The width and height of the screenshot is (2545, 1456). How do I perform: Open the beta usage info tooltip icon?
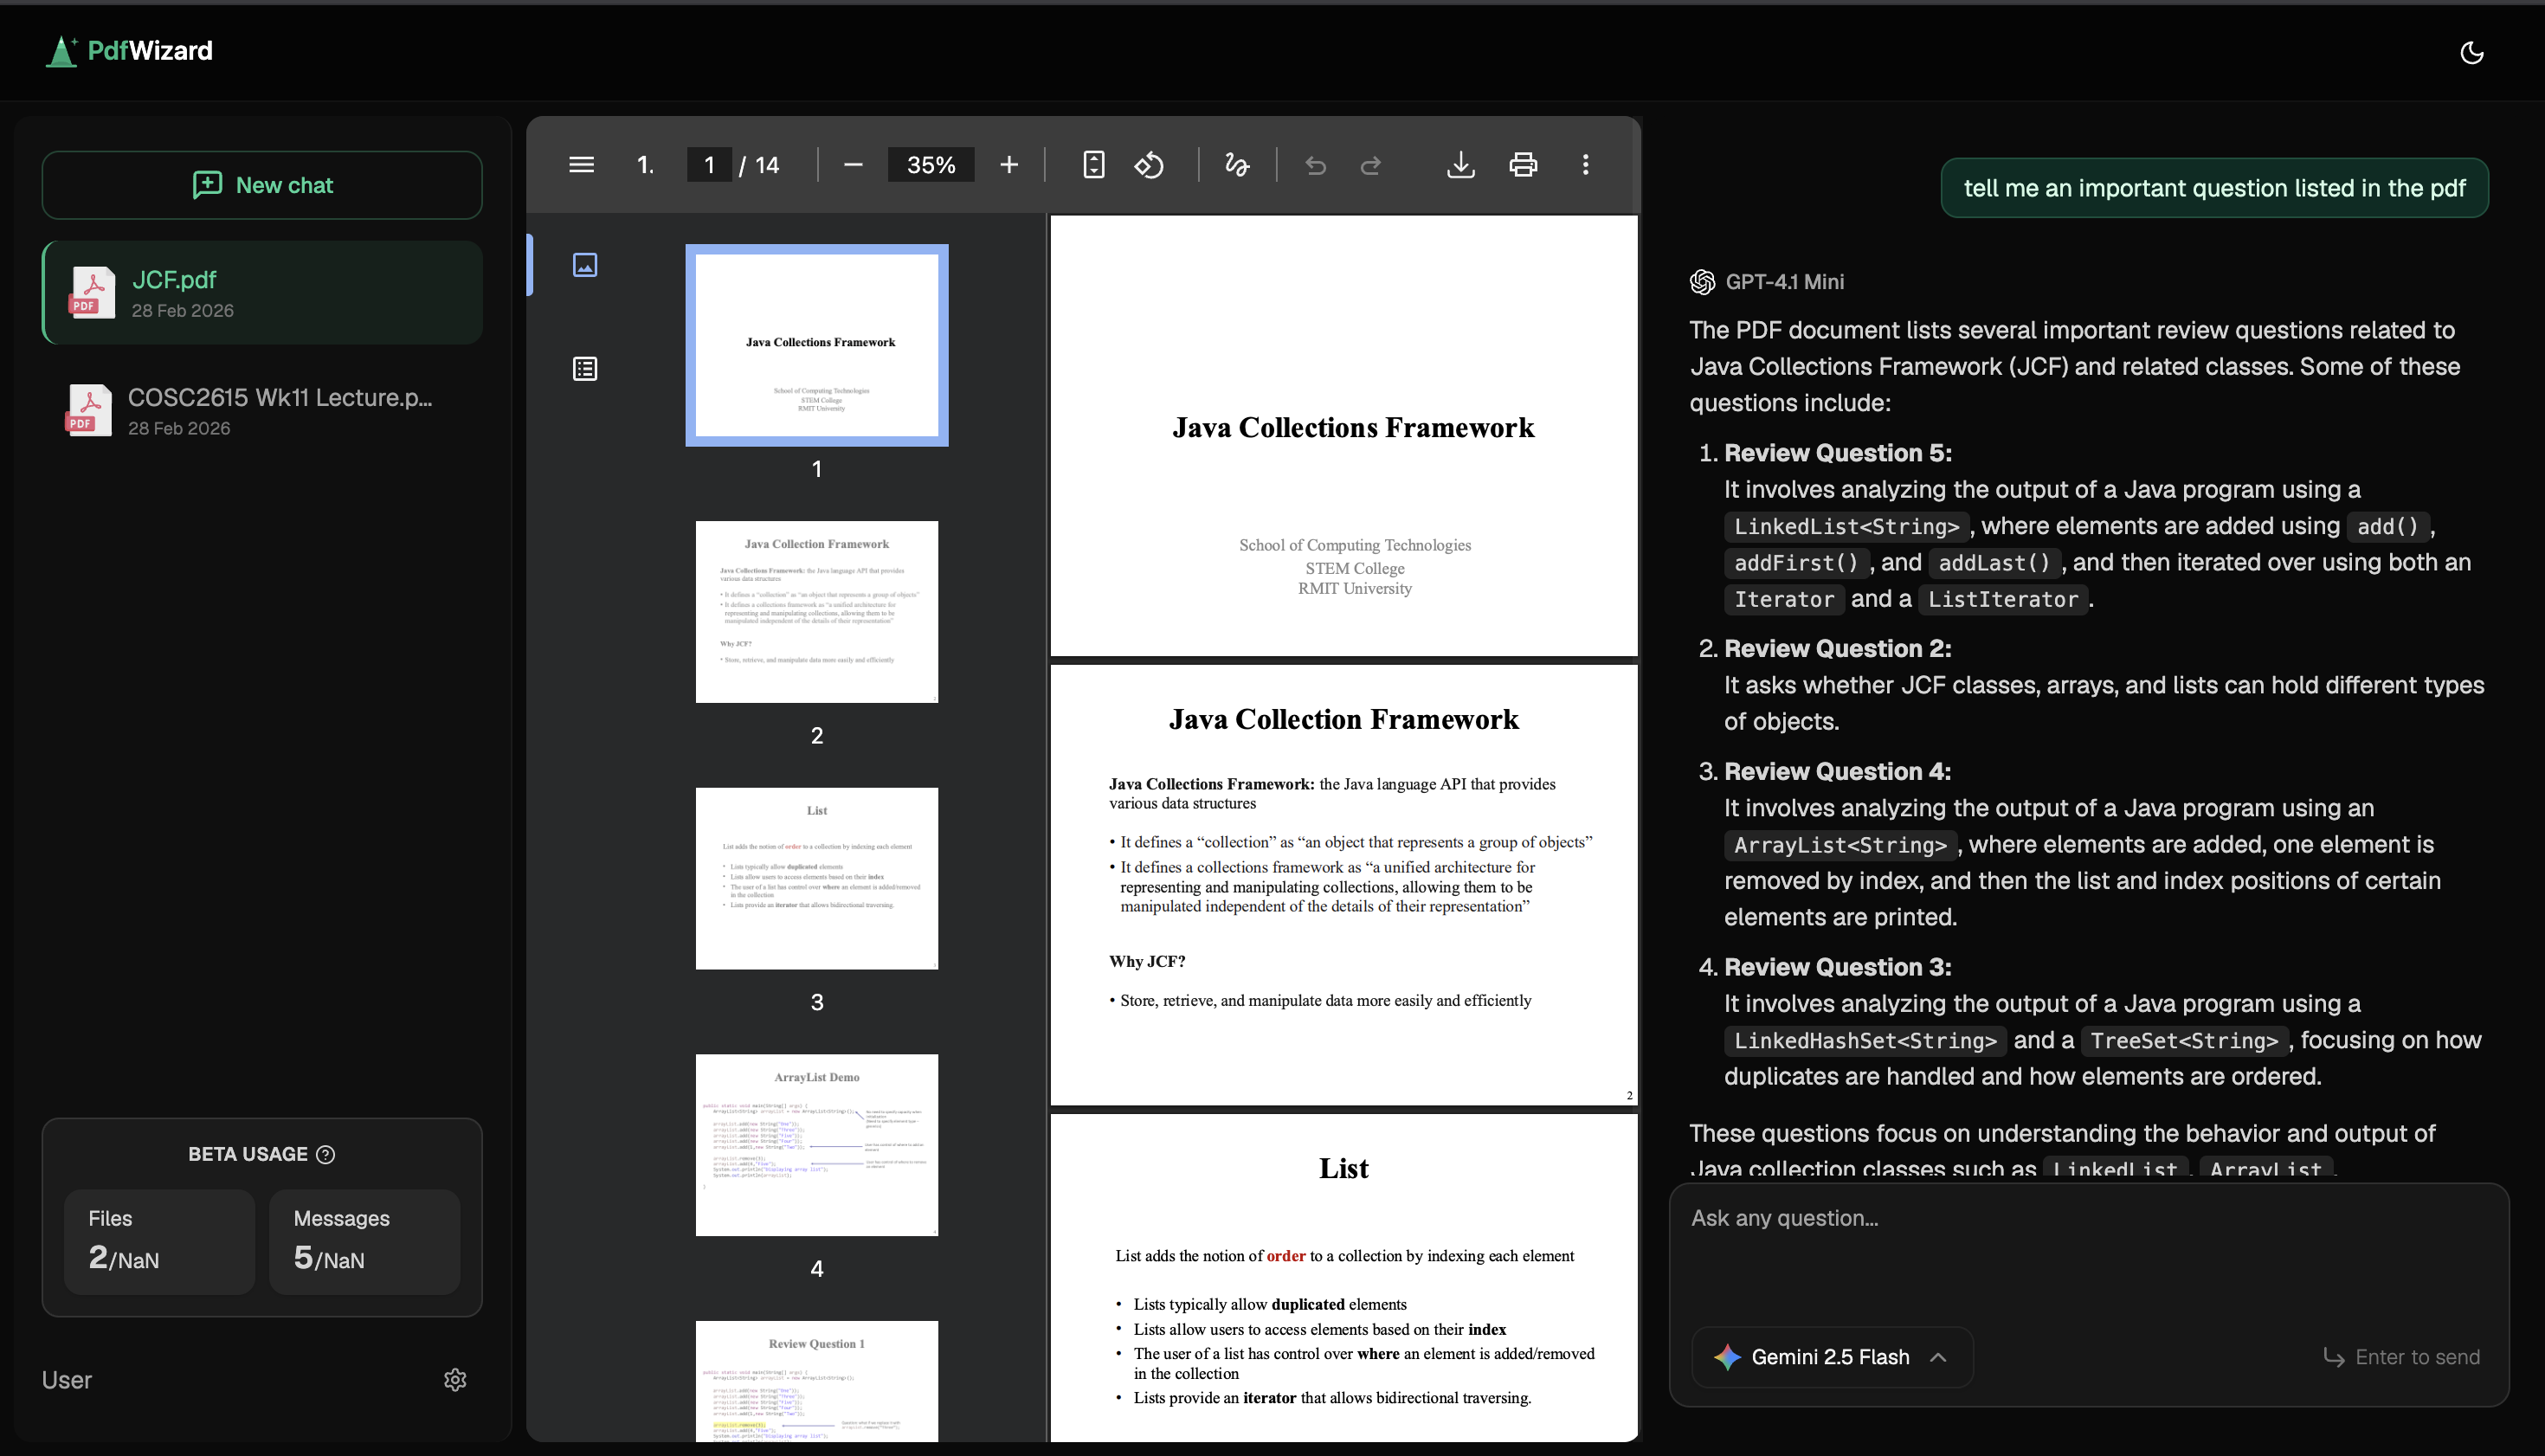[x=326, y=1154]
